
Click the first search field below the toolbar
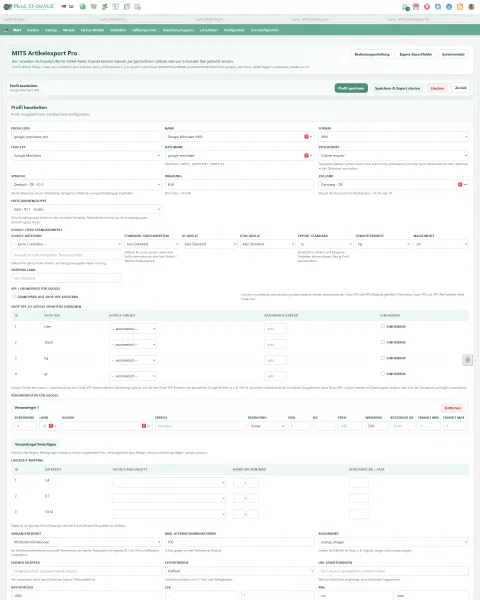[x=48, y=19]
